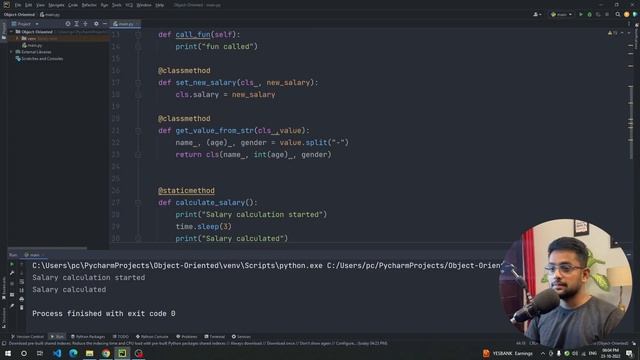Select the main tab in Run panel

coord(34,255)
